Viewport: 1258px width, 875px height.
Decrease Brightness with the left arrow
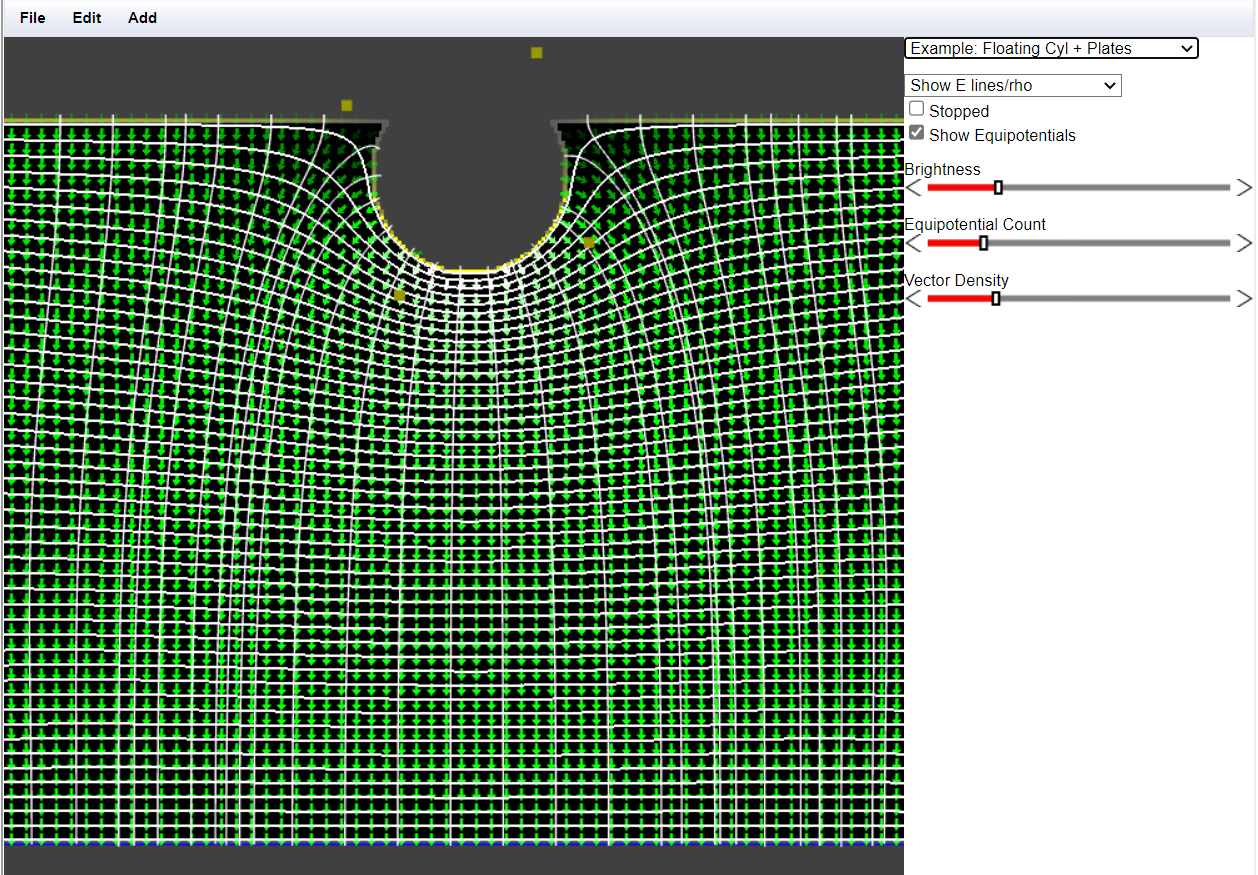(914, 187)
